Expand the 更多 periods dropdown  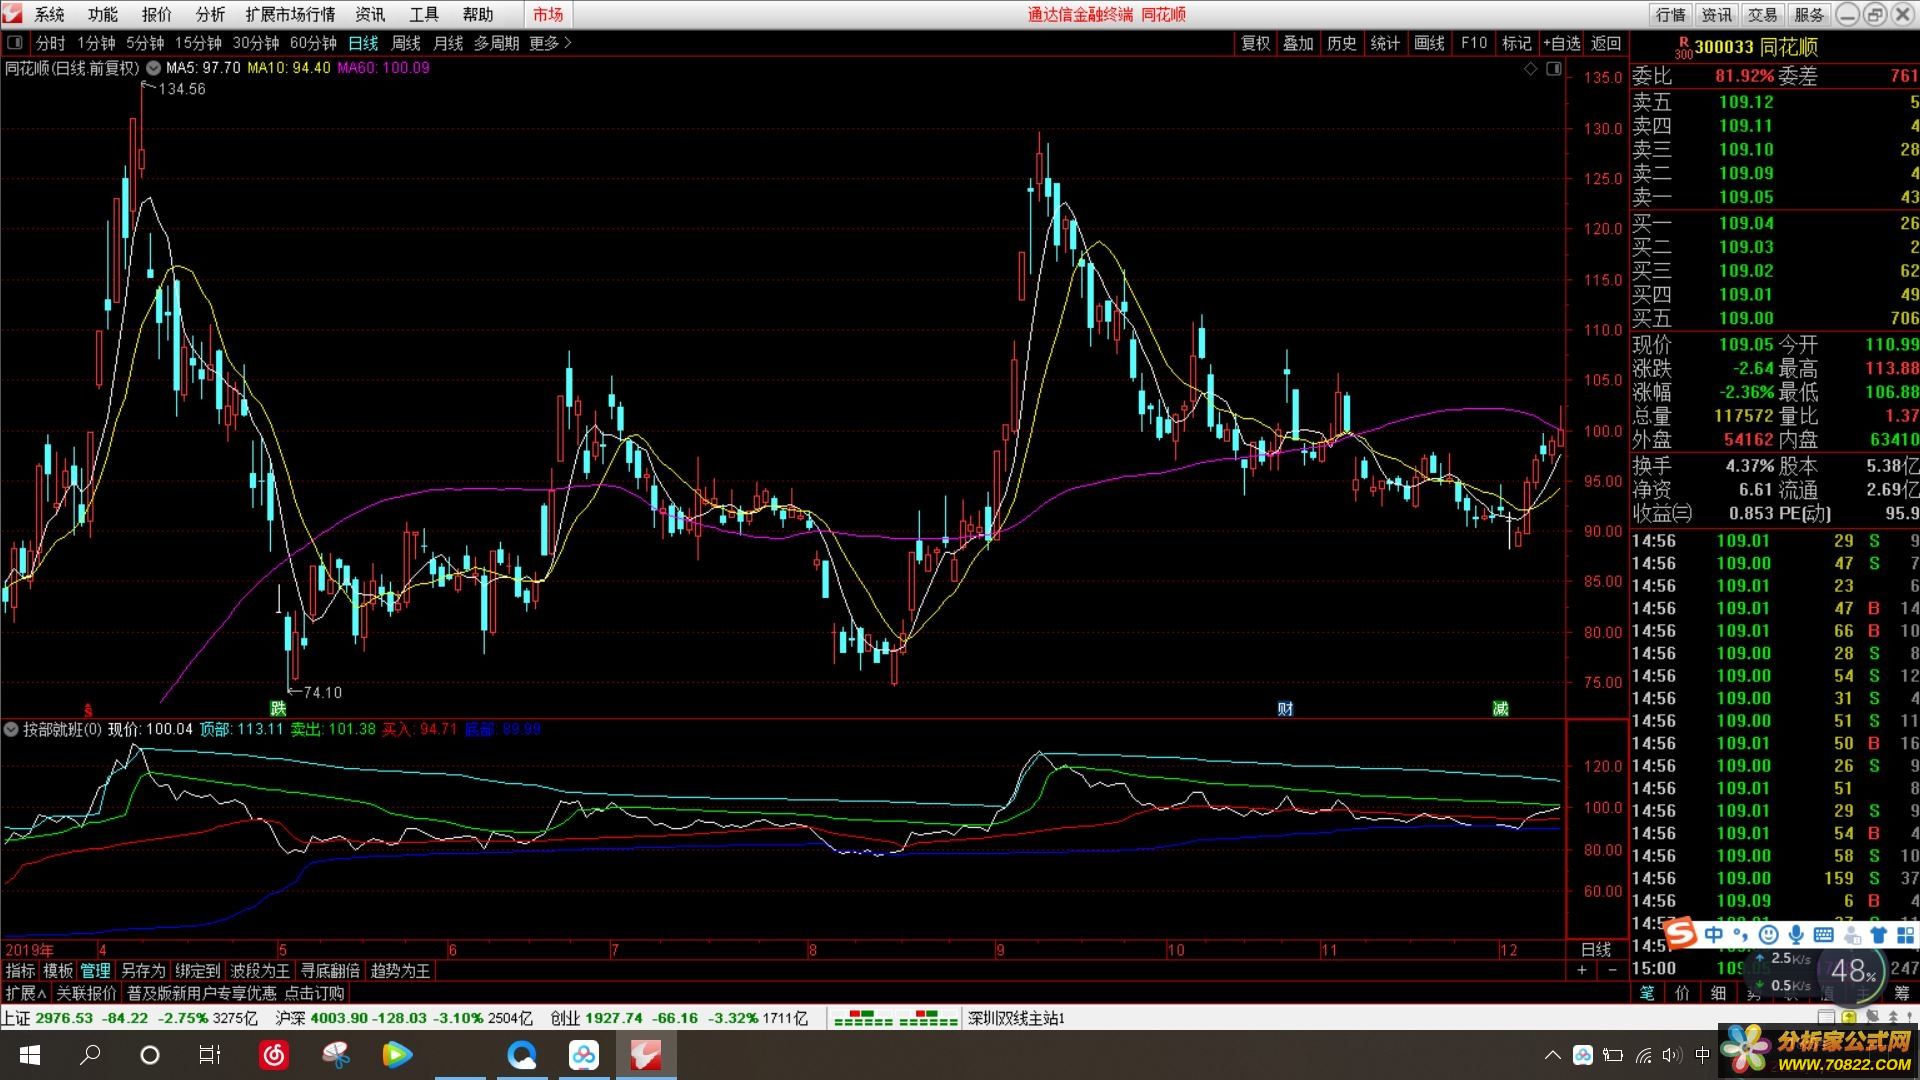tap(551, 43)
